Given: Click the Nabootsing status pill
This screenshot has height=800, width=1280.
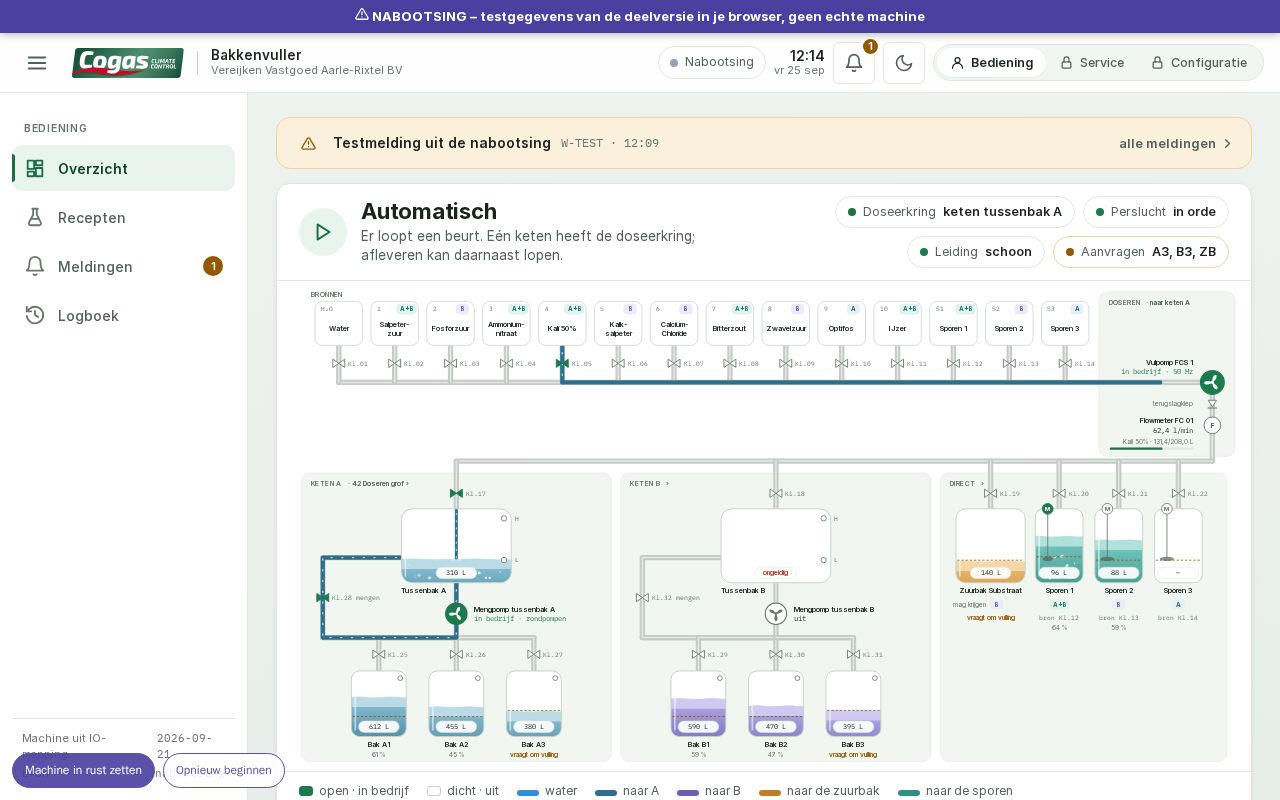Looking at the screenshot, I should tap(712, 63).
